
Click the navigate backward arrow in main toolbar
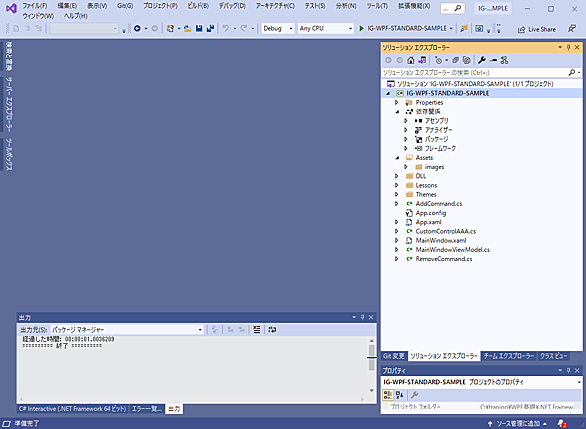click(137, 28)
